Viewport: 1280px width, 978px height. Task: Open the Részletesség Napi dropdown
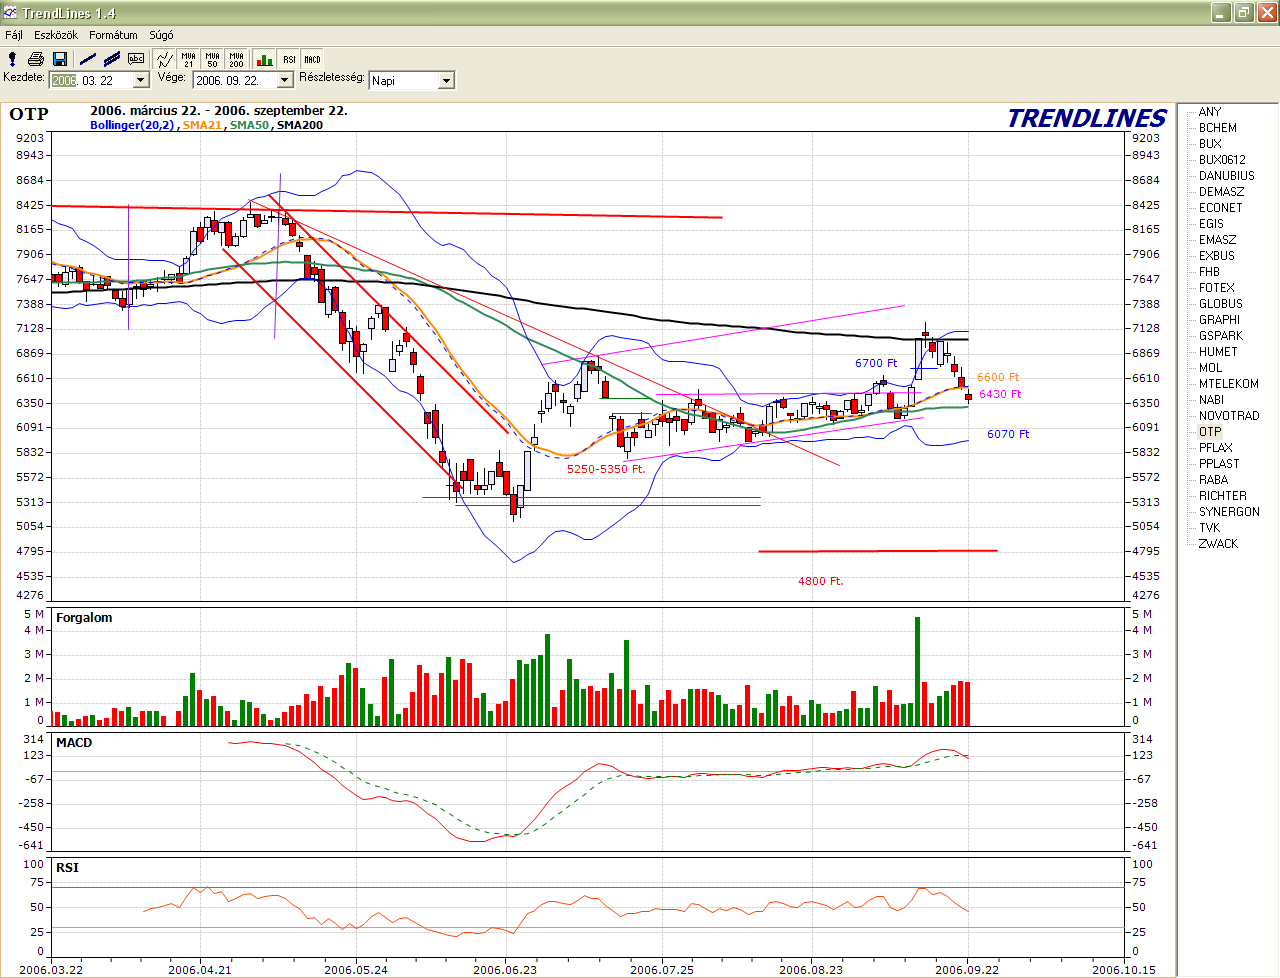447,80
